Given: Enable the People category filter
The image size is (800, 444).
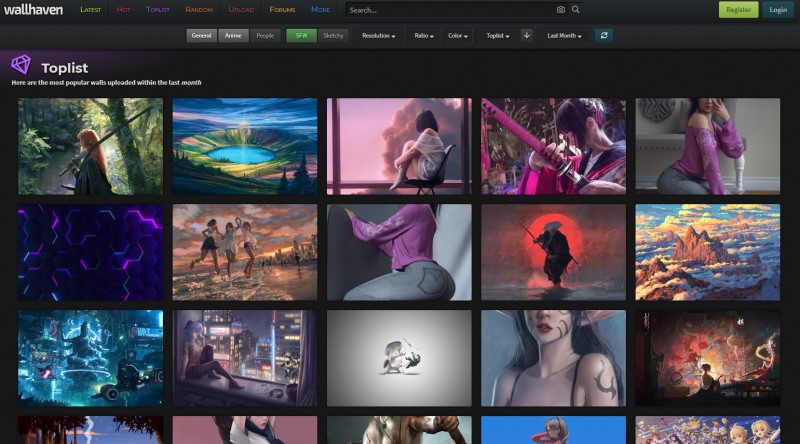Looking at the screenshot, I should [x=265, y=35].
